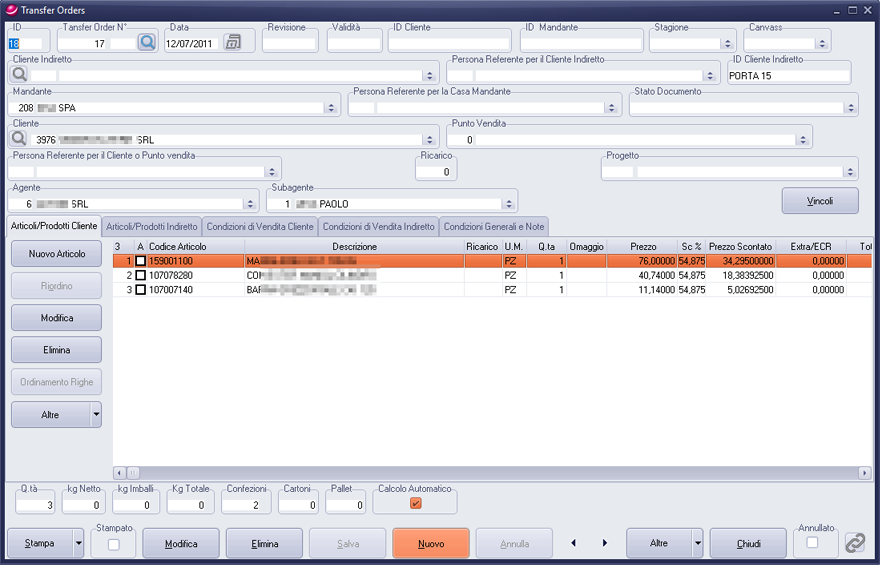The image size is (880, 565).
Task: Click the horizontal scrollbar under the articles grid
Action: 480,472
